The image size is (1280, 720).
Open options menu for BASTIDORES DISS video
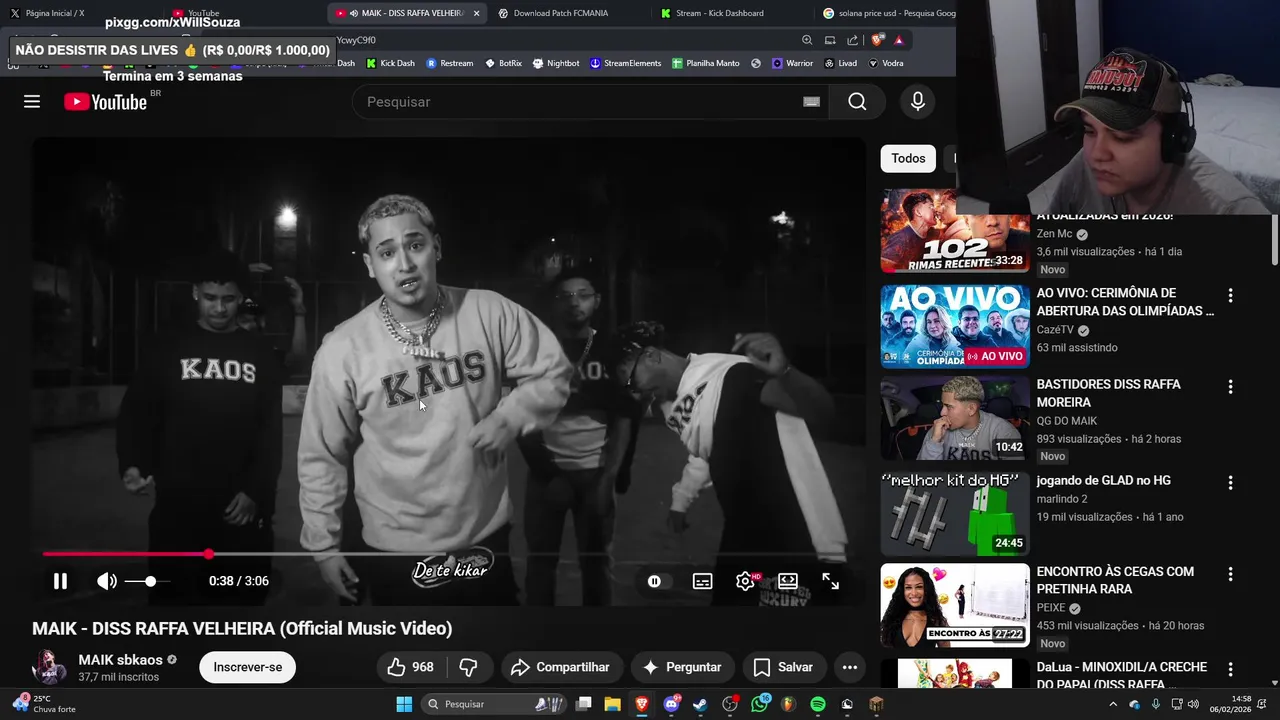coord(1230,387)
